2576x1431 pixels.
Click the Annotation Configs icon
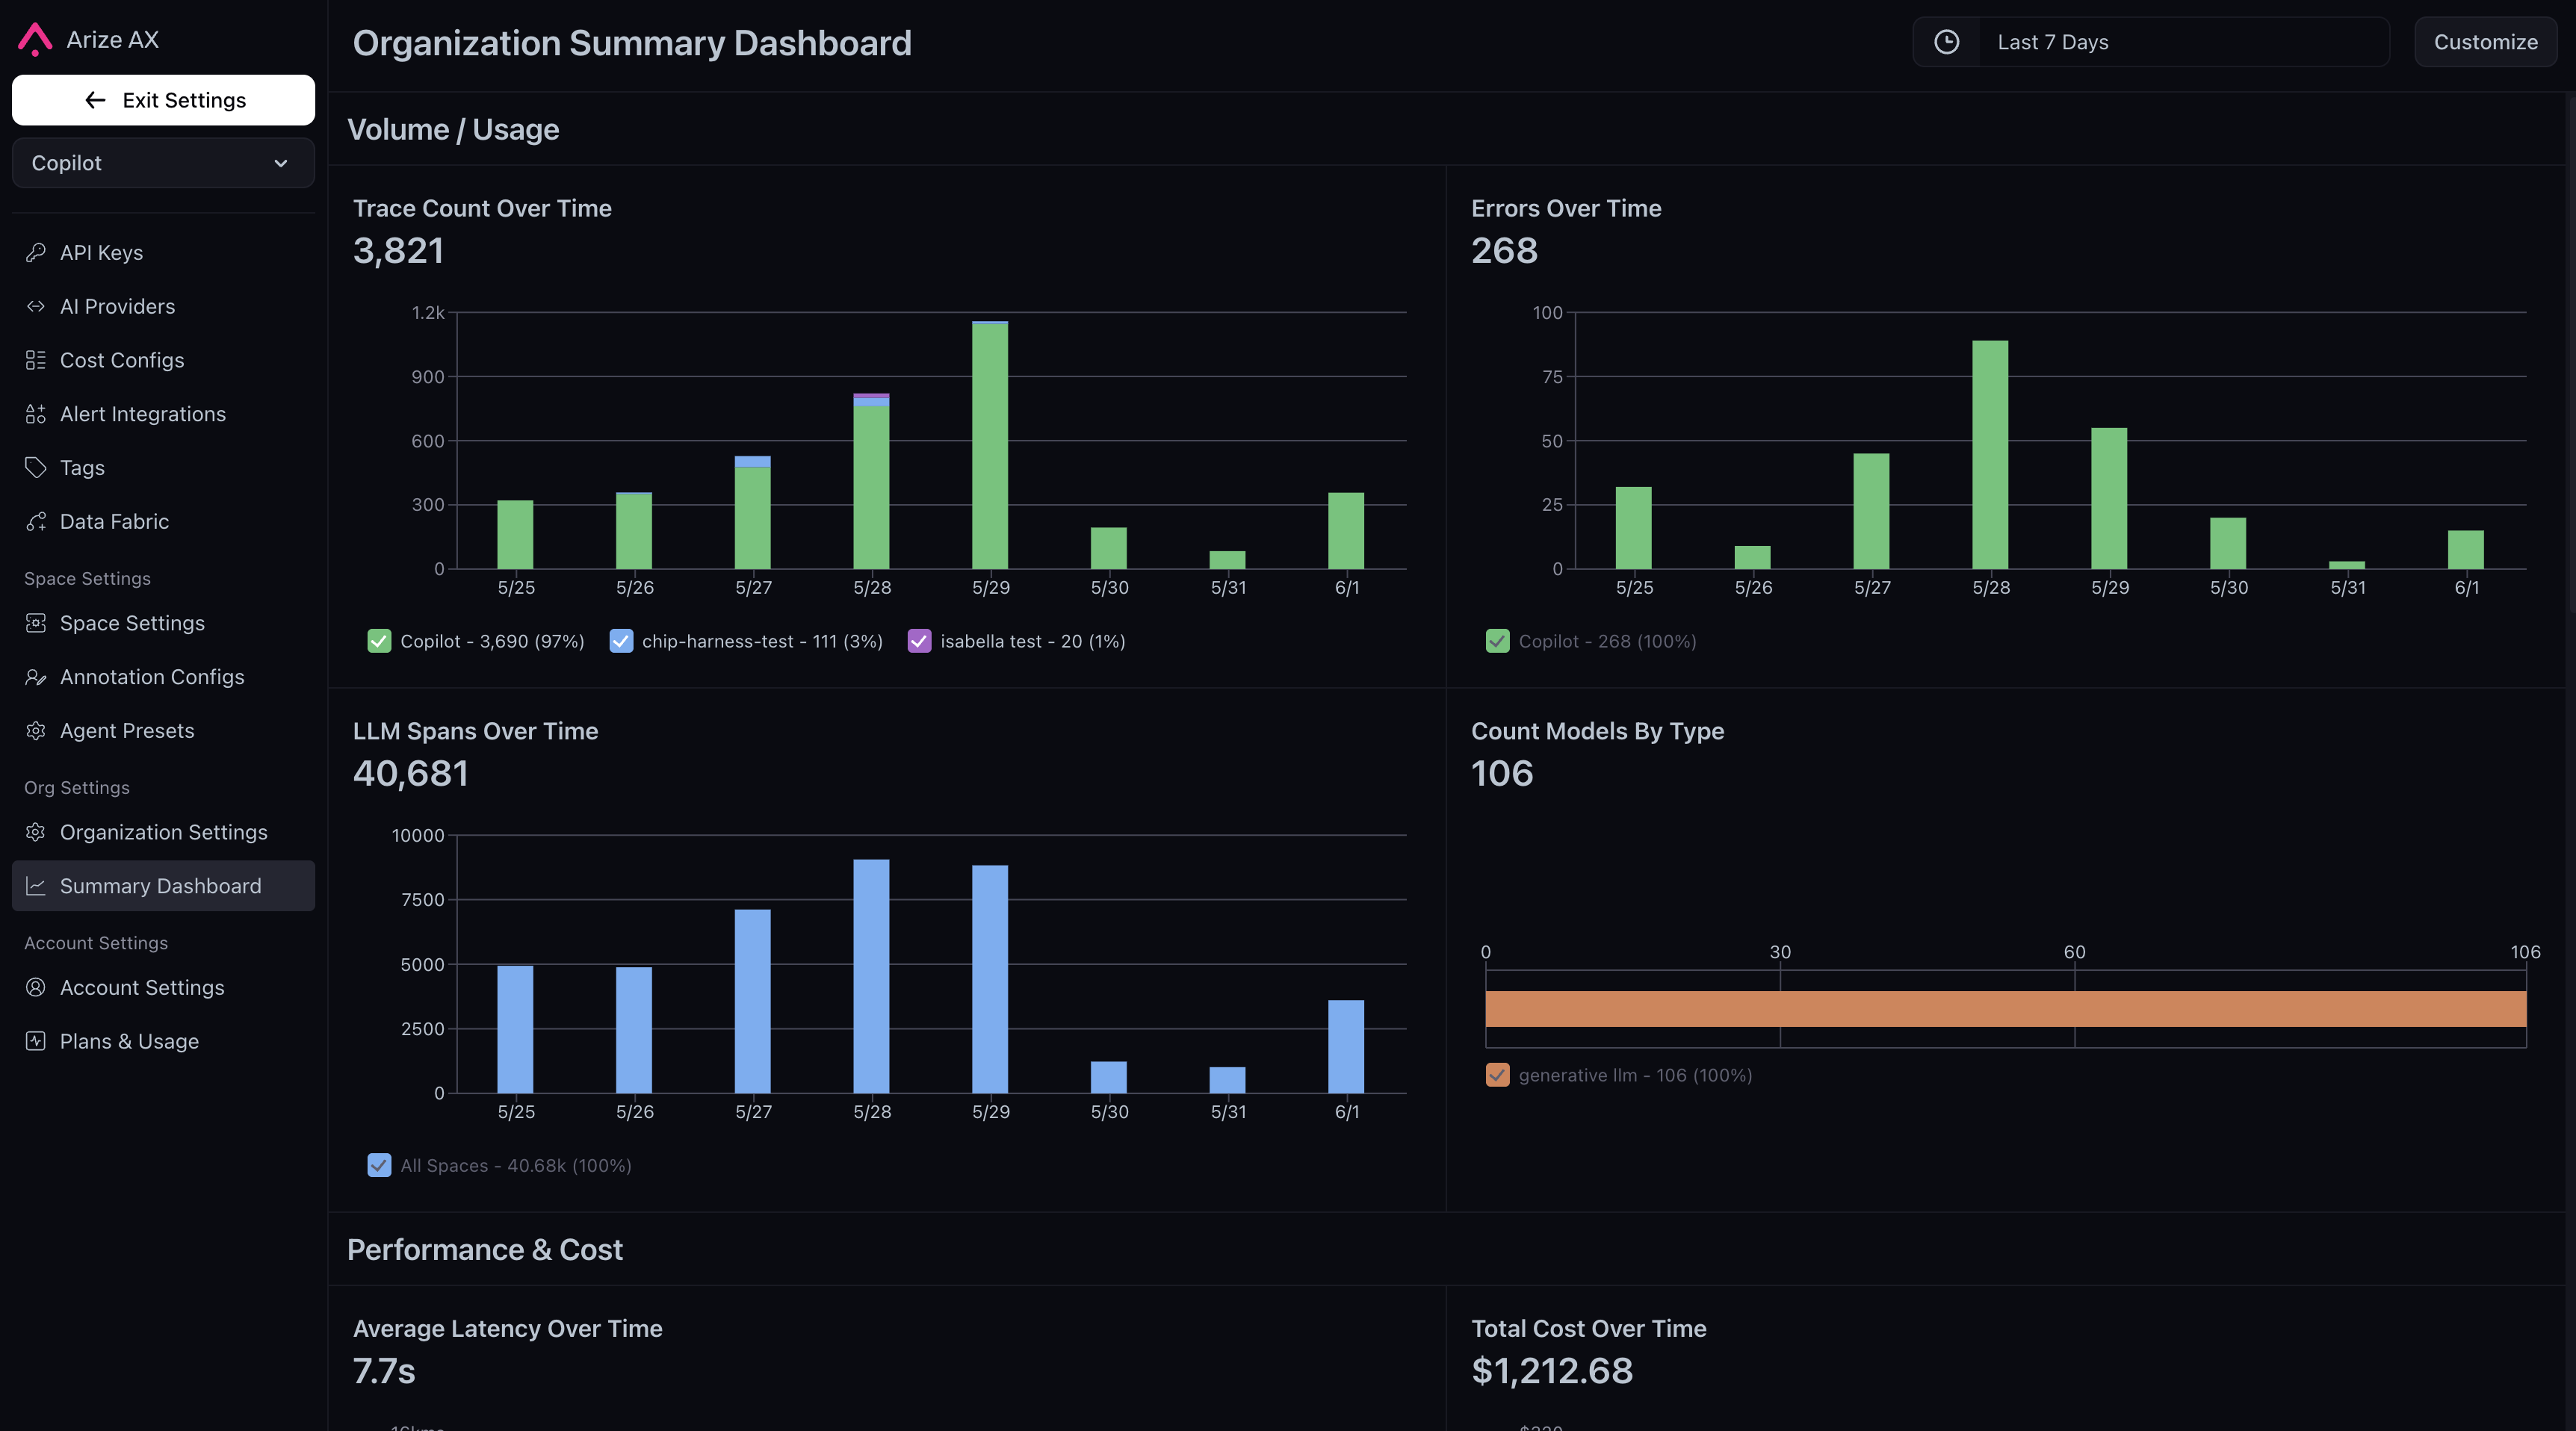click(36, 677)
